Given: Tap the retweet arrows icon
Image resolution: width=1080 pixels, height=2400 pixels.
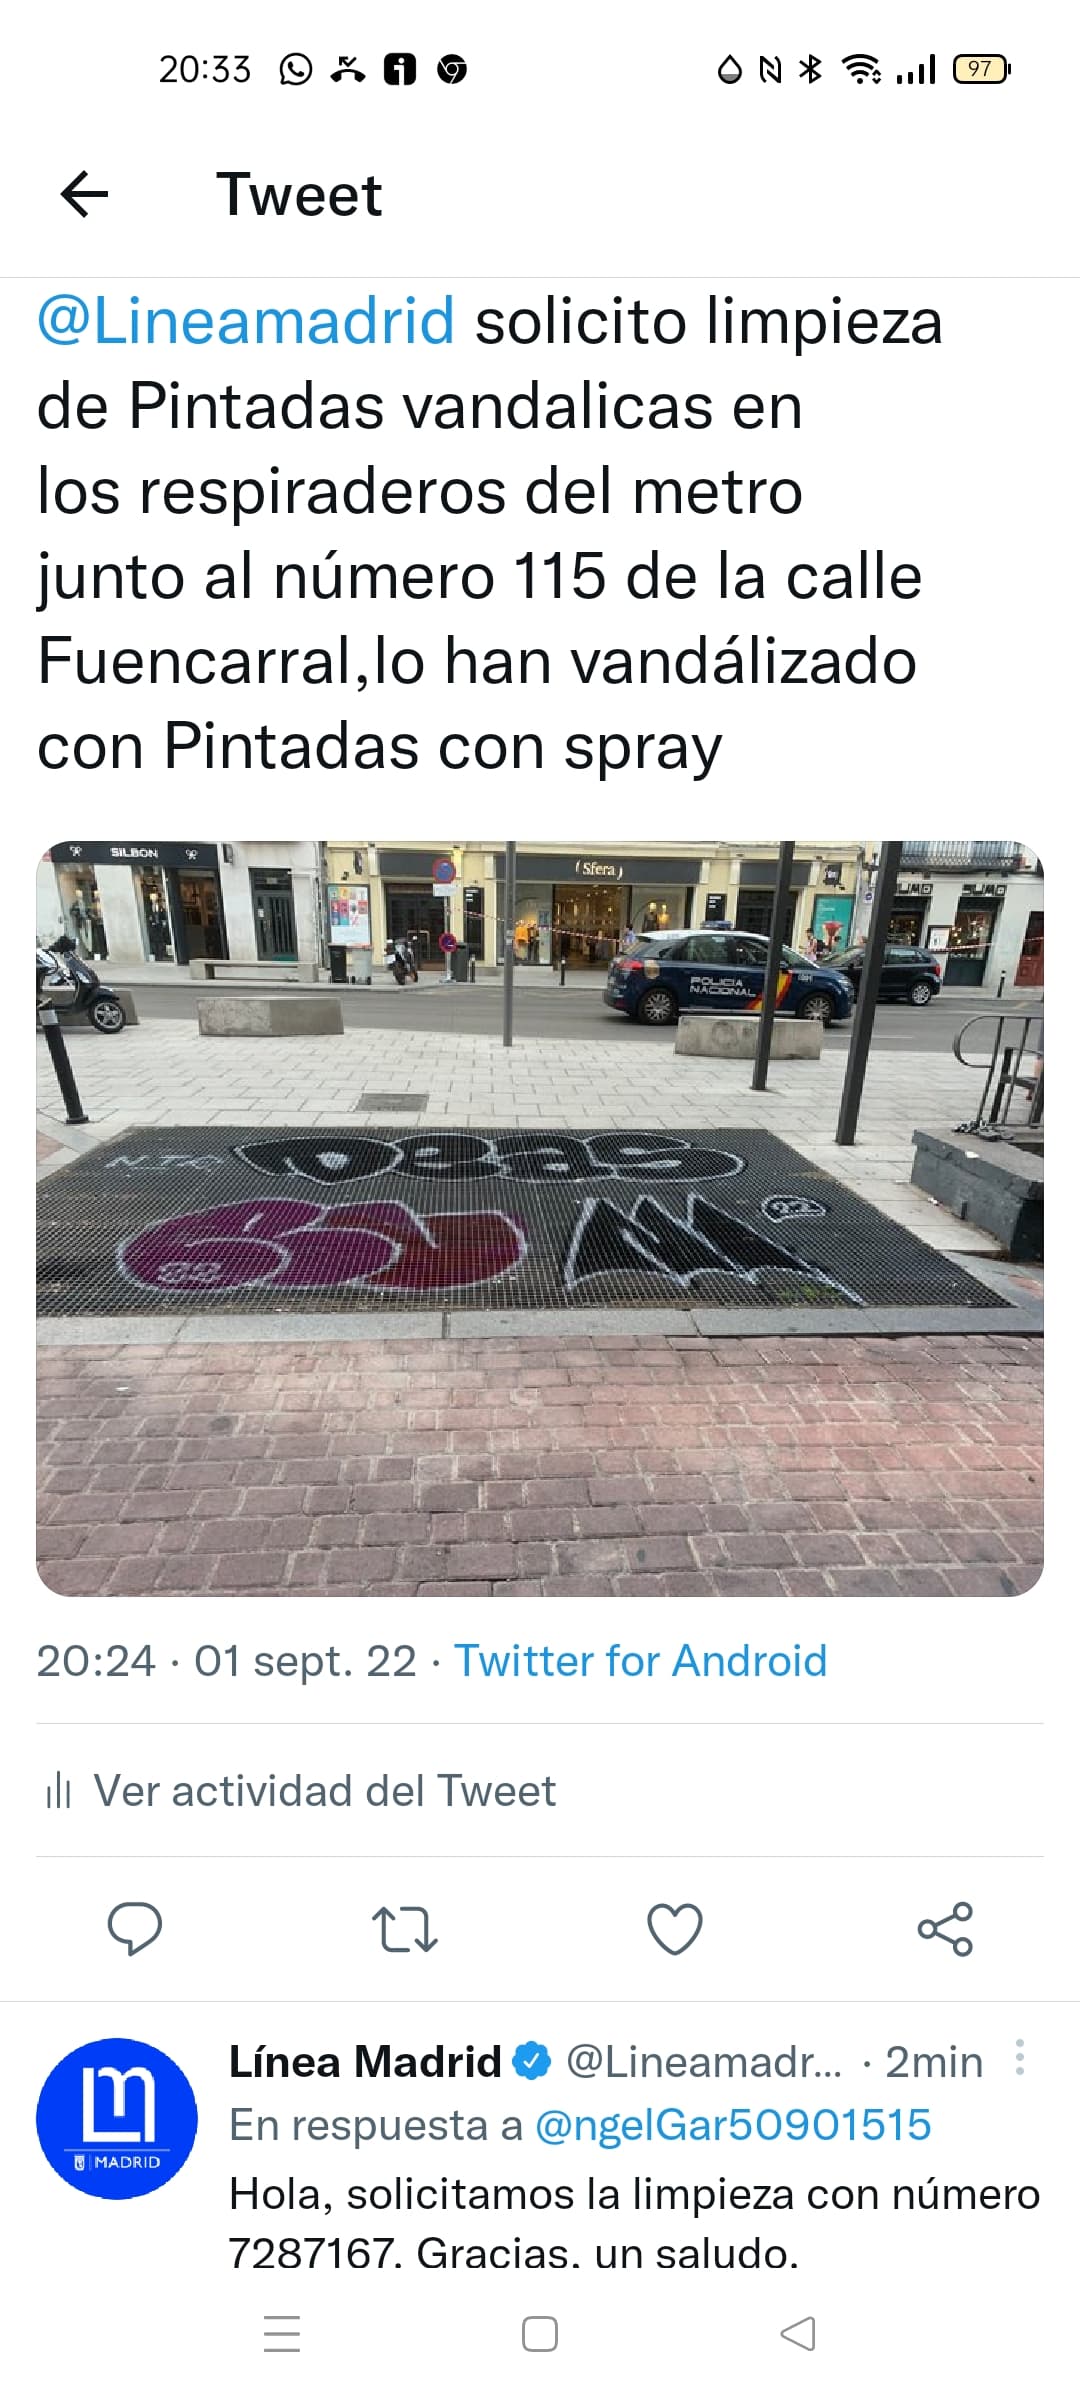Looking at the screenshot, I should click(x=404, y=1929).
